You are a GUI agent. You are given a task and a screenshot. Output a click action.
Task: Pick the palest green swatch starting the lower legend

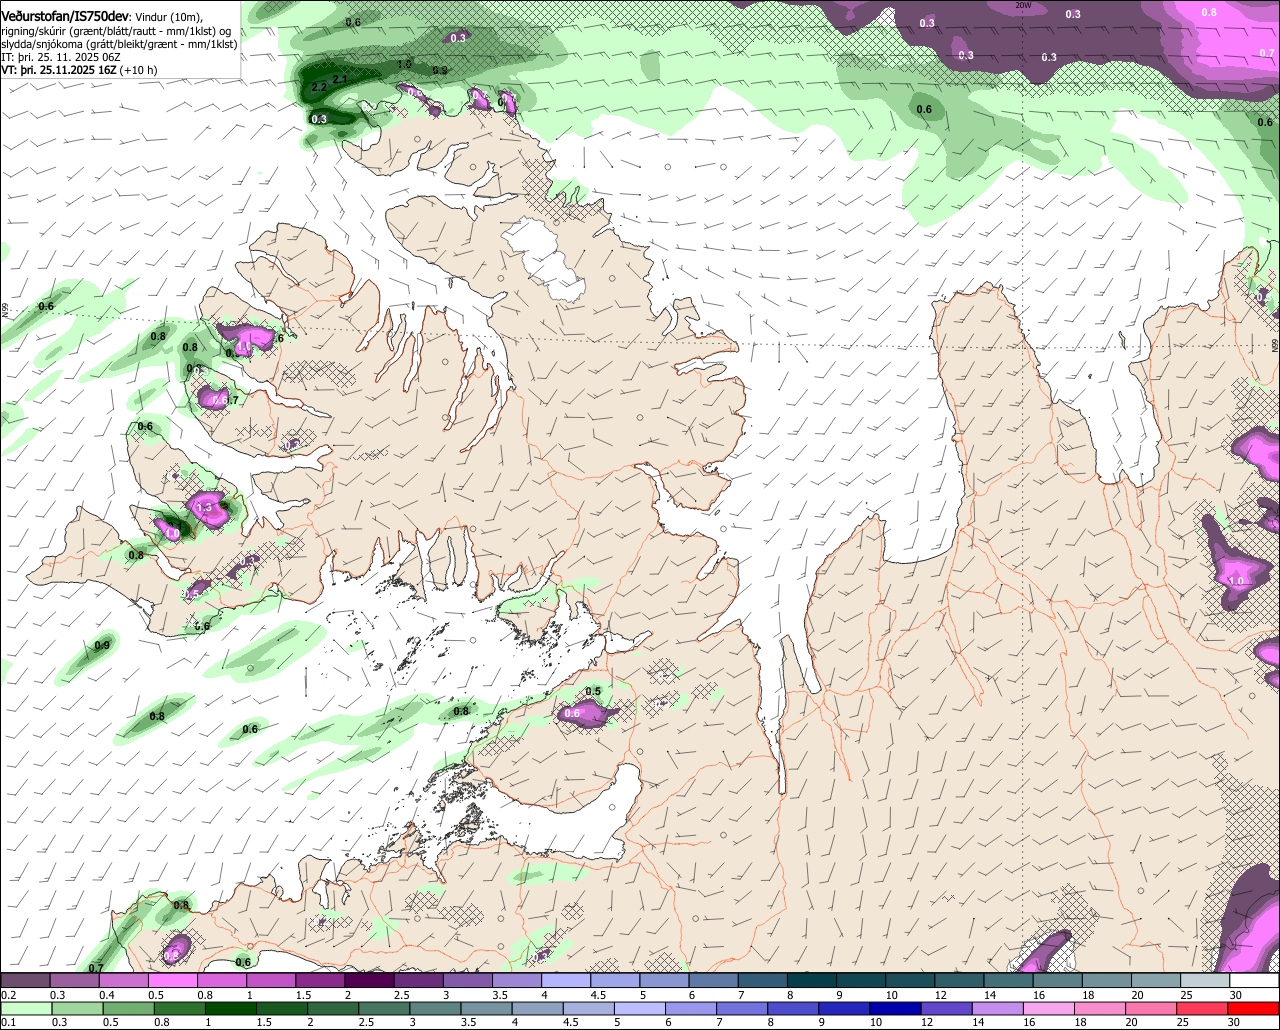(25, 1008)
